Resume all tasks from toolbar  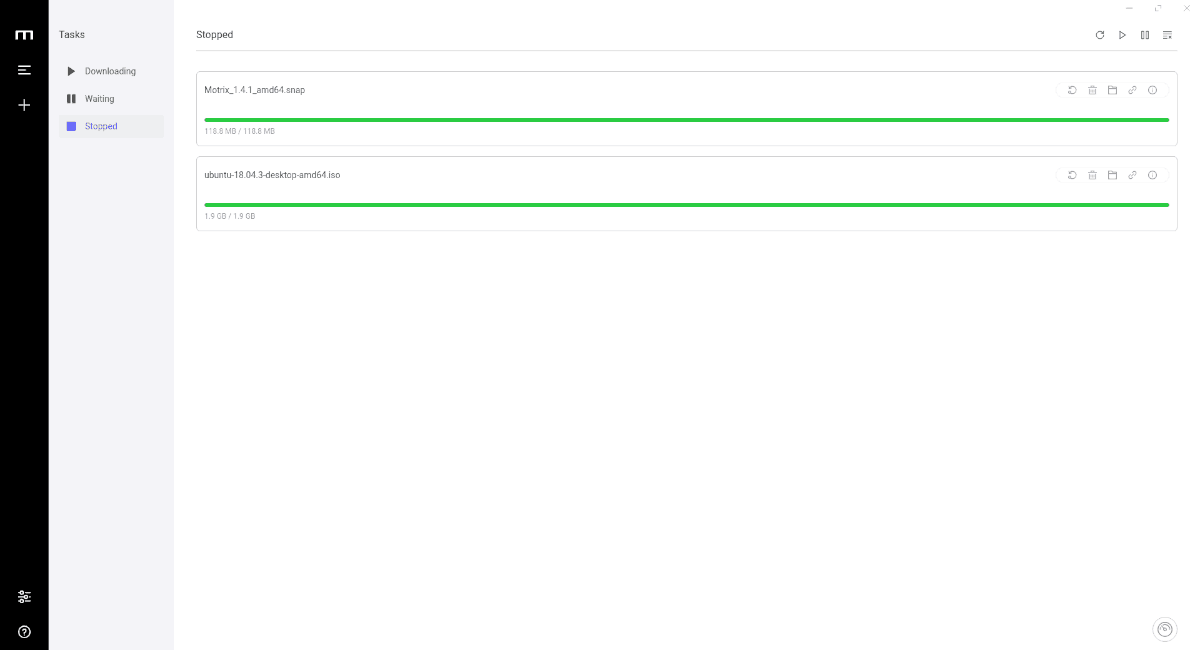1122,35
